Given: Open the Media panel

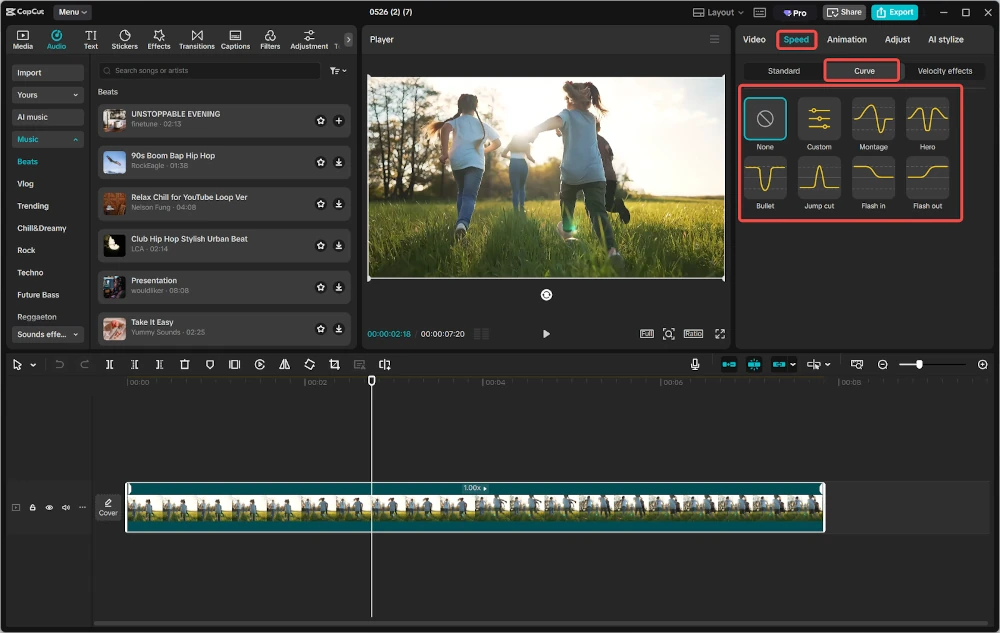Looking at the screenshot, I should 22,40.
